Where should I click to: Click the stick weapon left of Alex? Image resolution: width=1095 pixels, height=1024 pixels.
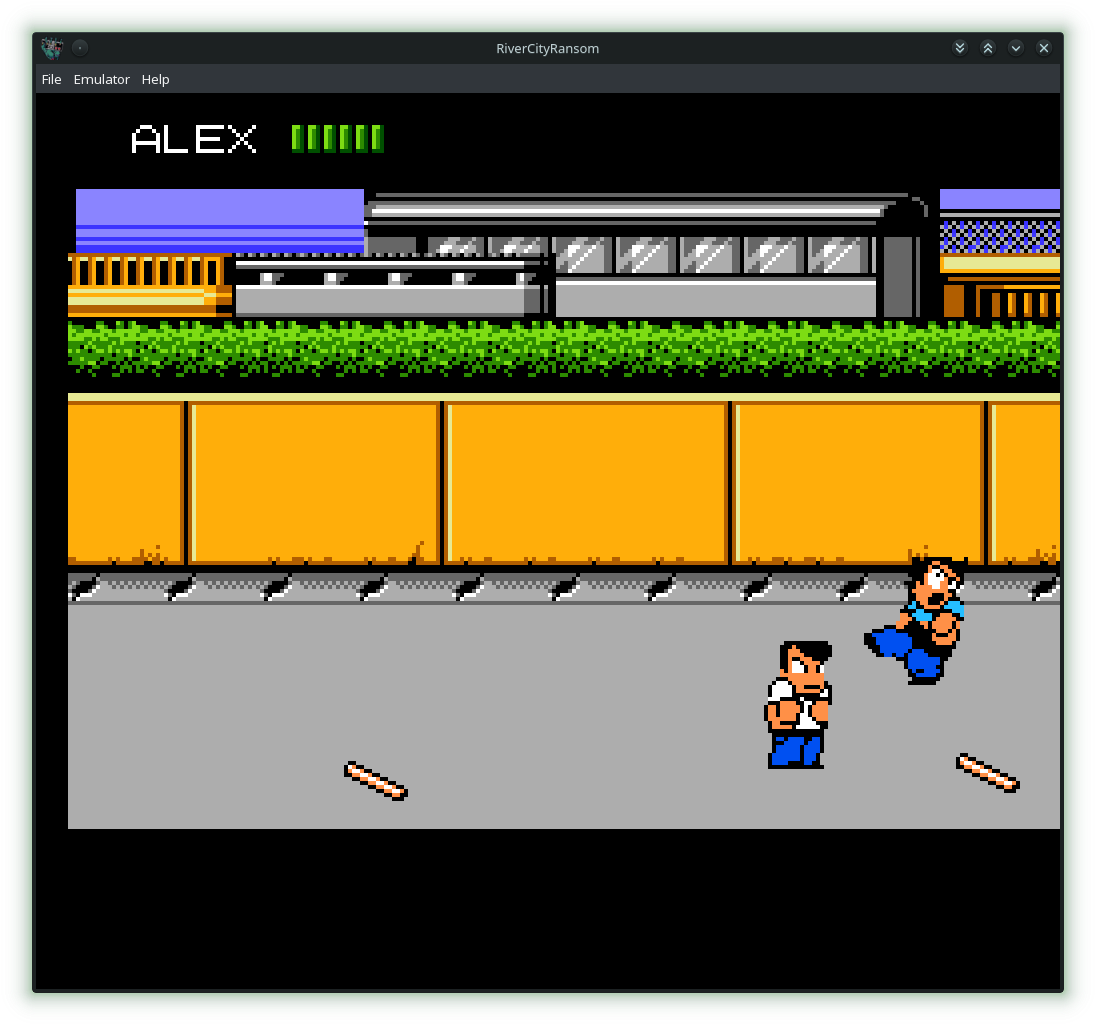(x=376, y=780)
